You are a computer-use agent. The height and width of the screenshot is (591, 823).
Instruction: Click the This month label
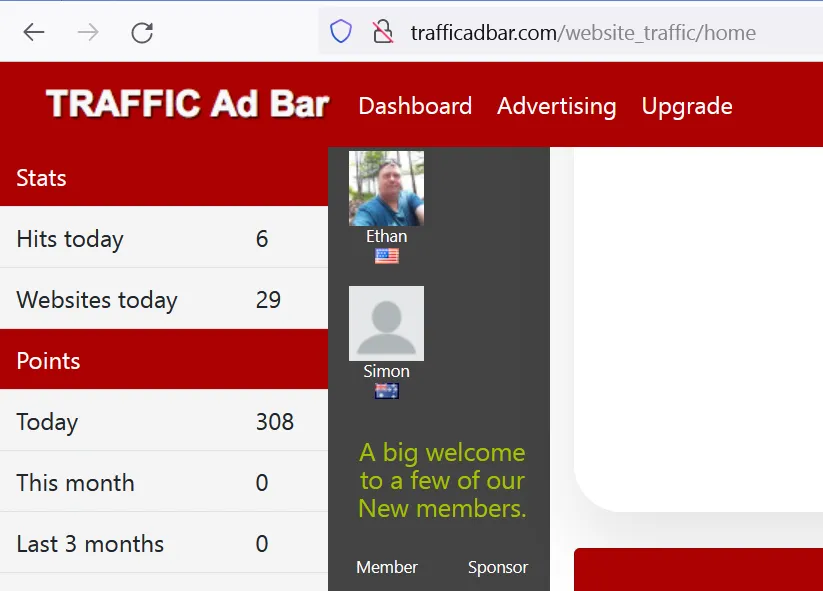pyautogui.click(x=75, y=483)
